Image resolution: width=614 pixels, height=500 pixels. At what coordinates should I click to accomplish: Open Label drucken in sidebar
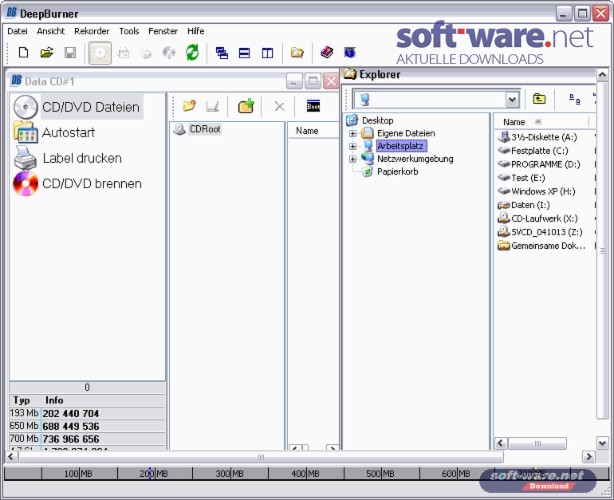coord(68,158)
